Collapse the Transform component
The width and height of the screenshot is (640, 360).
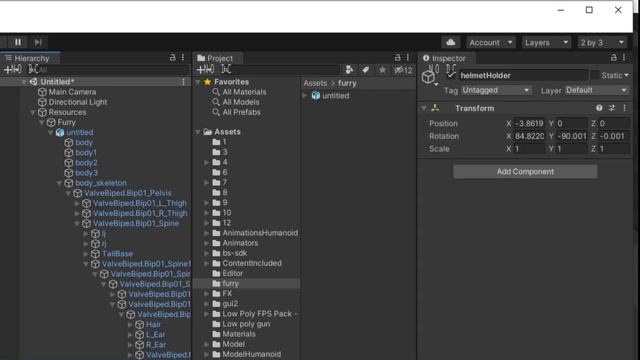pos(424,108)
